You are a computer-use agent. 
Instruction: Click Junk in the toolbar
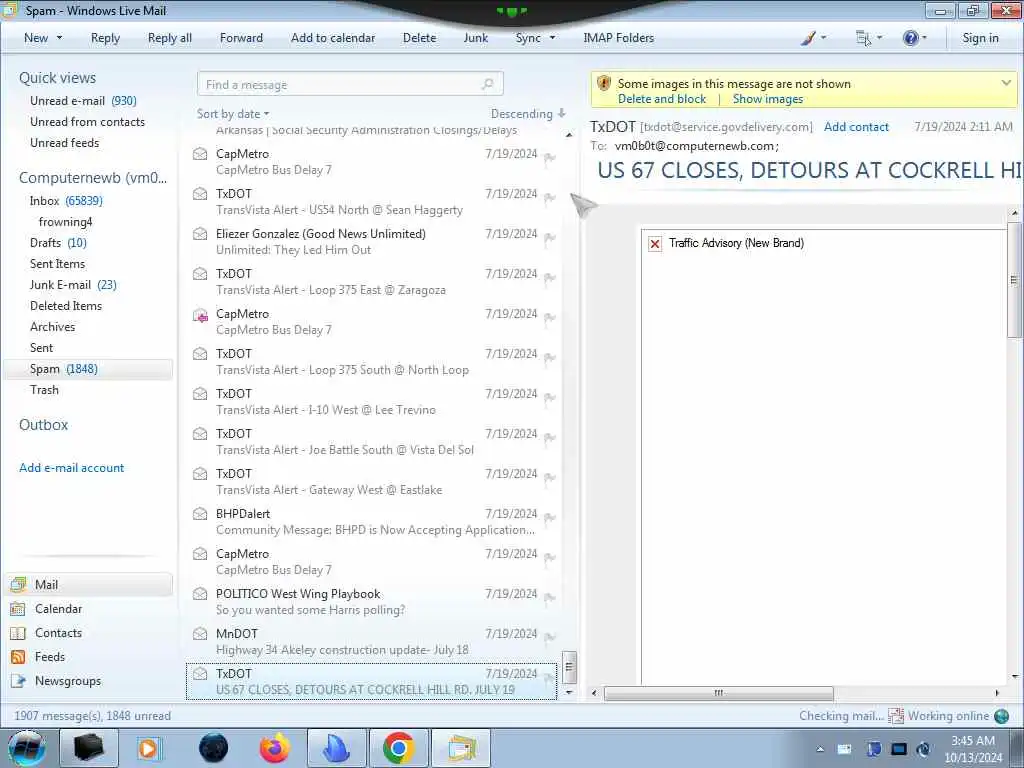tap(475, 38)
